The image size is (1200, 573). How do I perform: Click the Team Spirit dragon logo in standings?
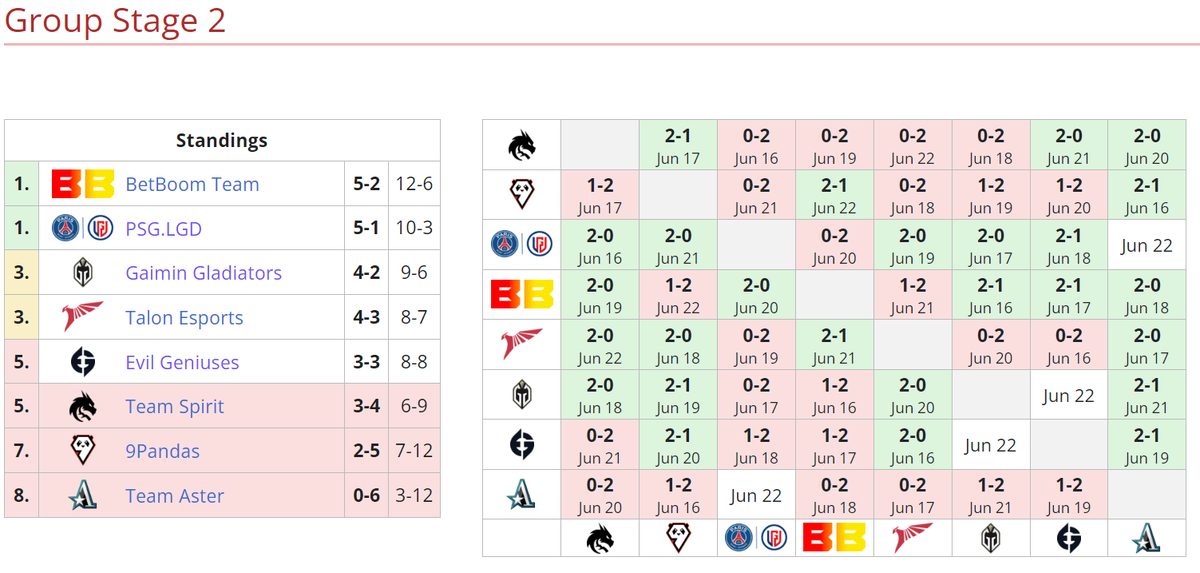pos(82,407)
